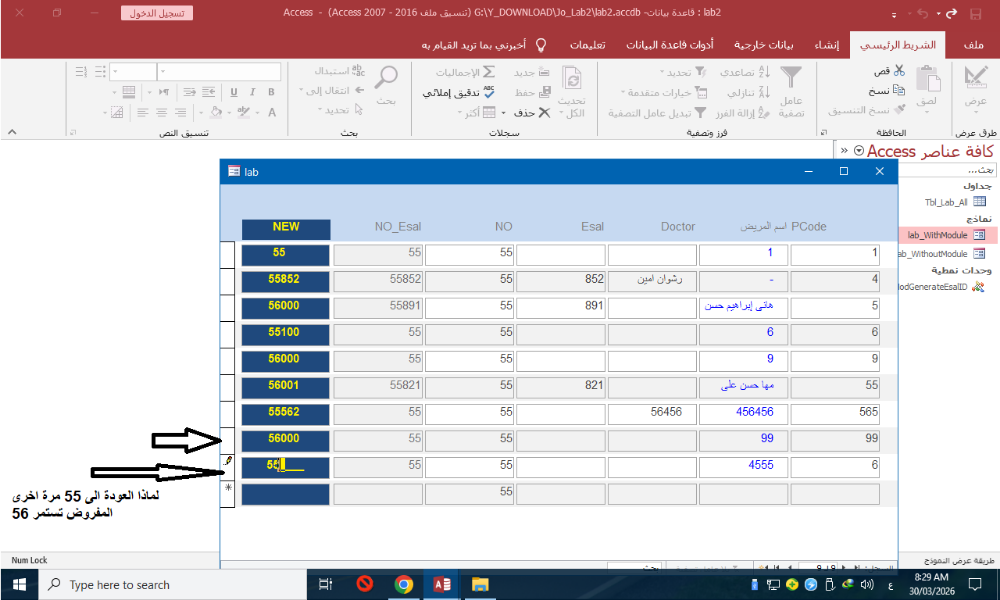Image resolution: width=1000 pixels, height=600 pixels.
Task: Expand the All Access Objects dropdown
Action: coord(859,151)
